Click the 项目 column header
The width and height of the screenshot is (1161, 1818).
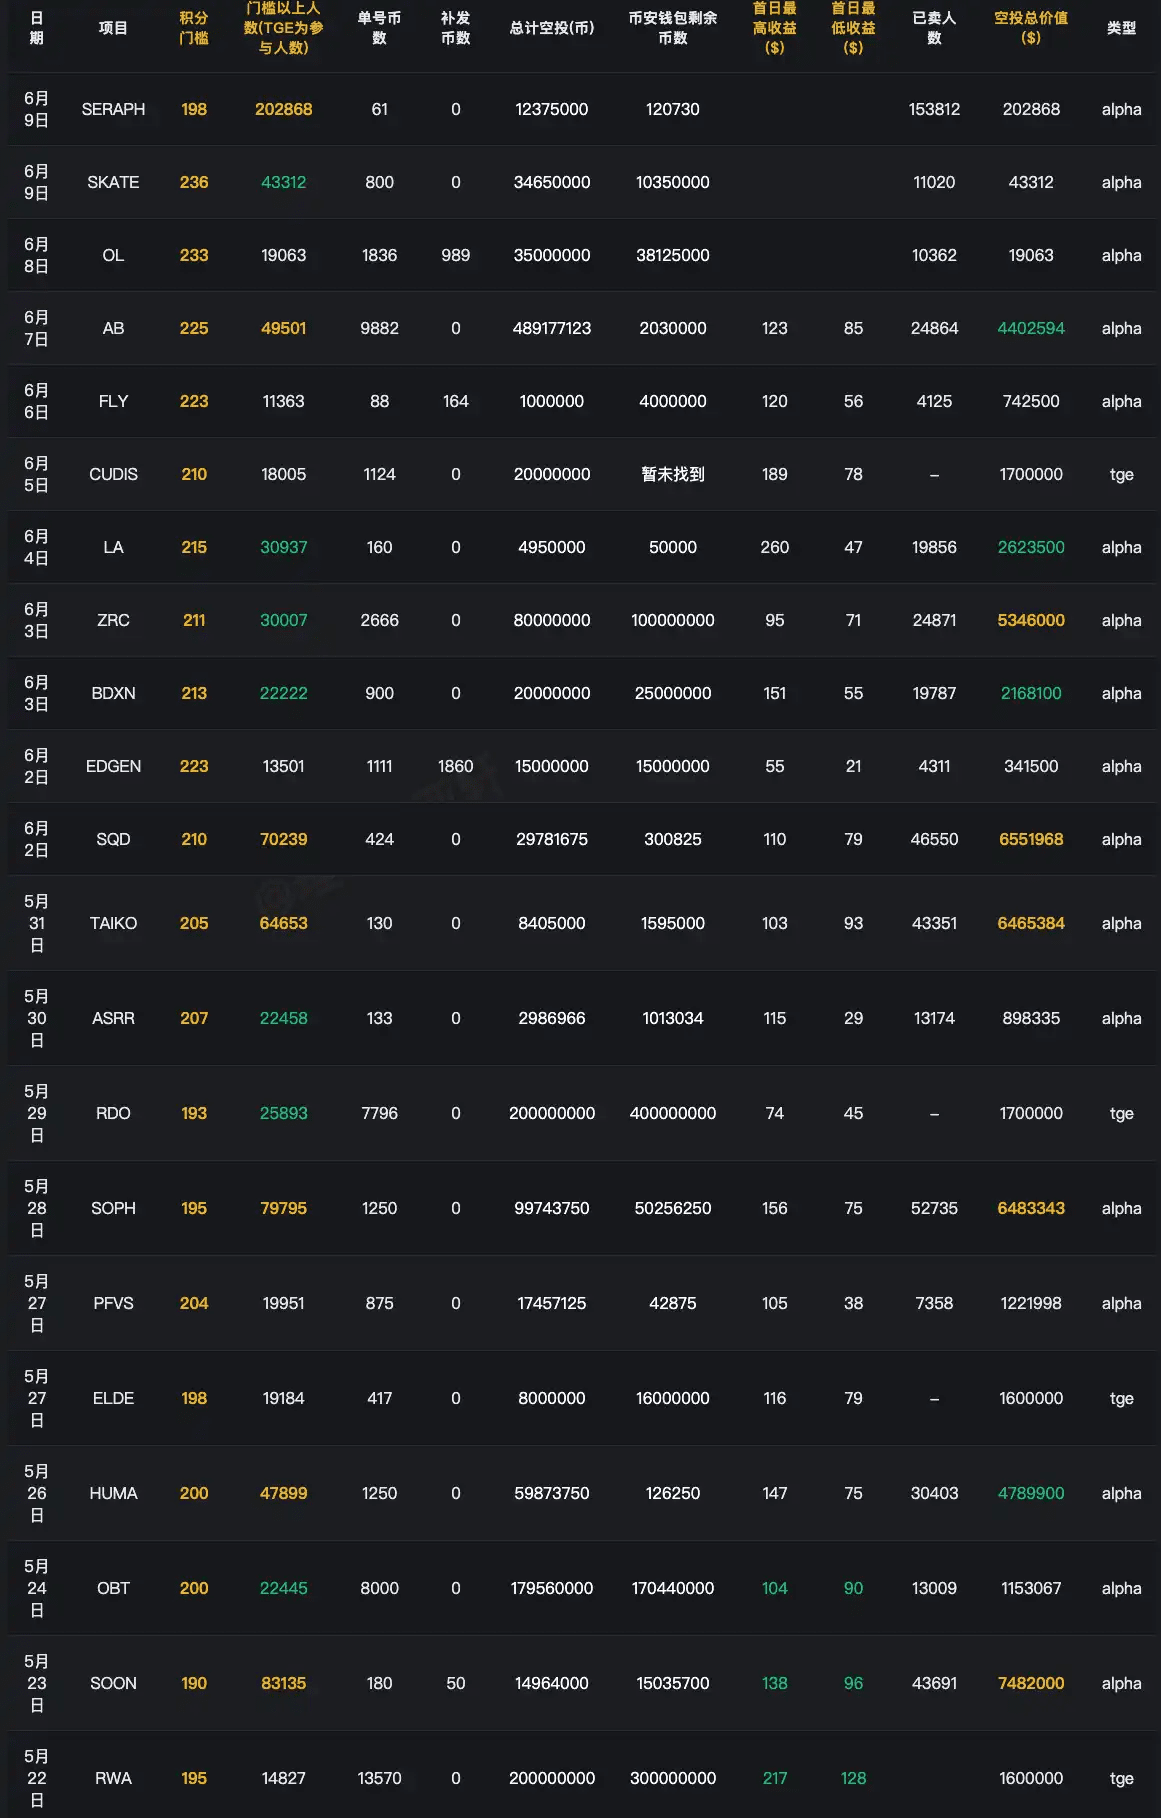(113, 28)
